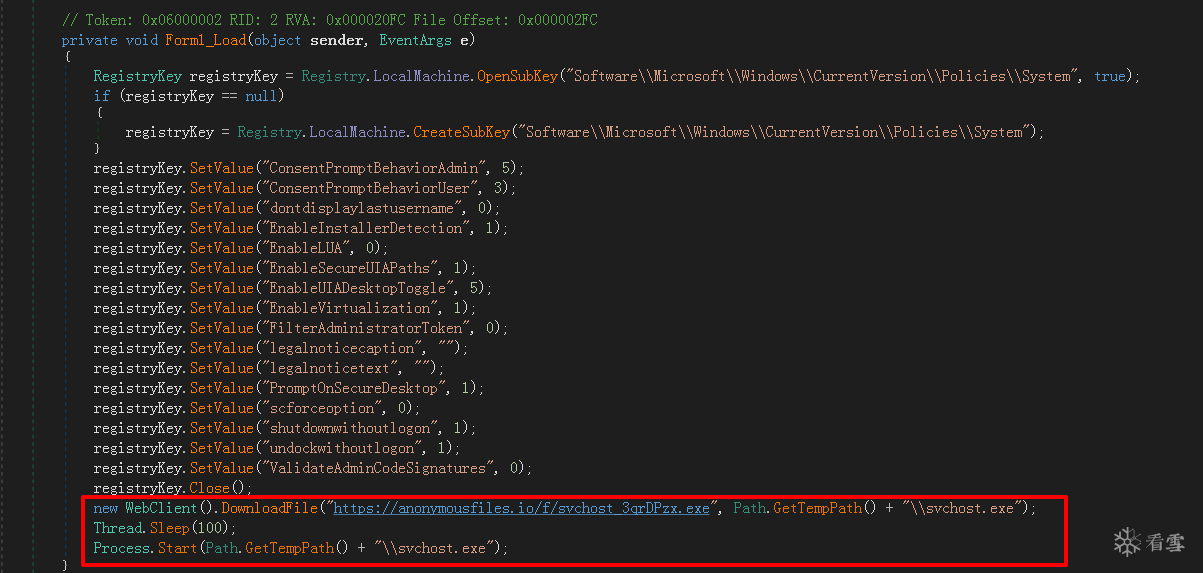Click the "EnableVirtualization" string
Screen dimensions: 1203x573
coord(351,308)
